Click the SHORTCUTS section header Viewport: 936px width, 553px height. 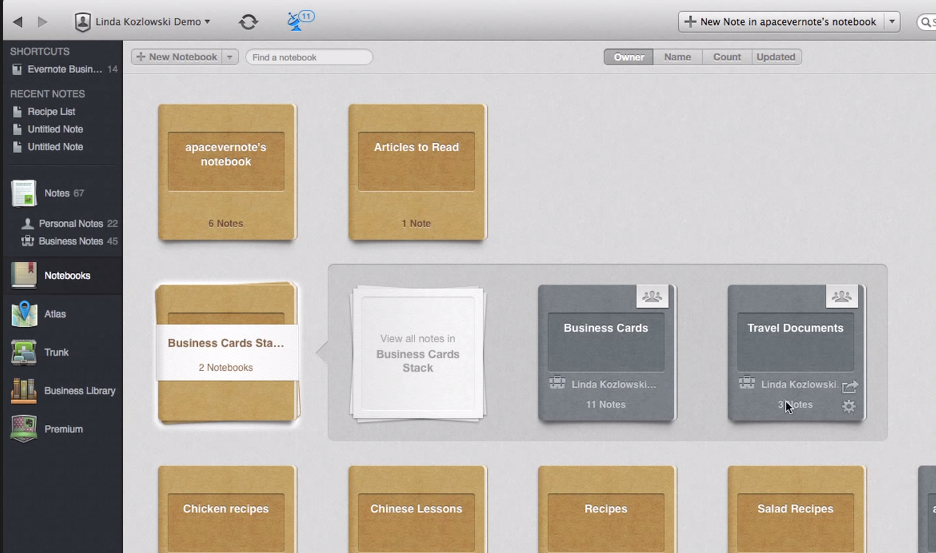[x=40, y=51]
